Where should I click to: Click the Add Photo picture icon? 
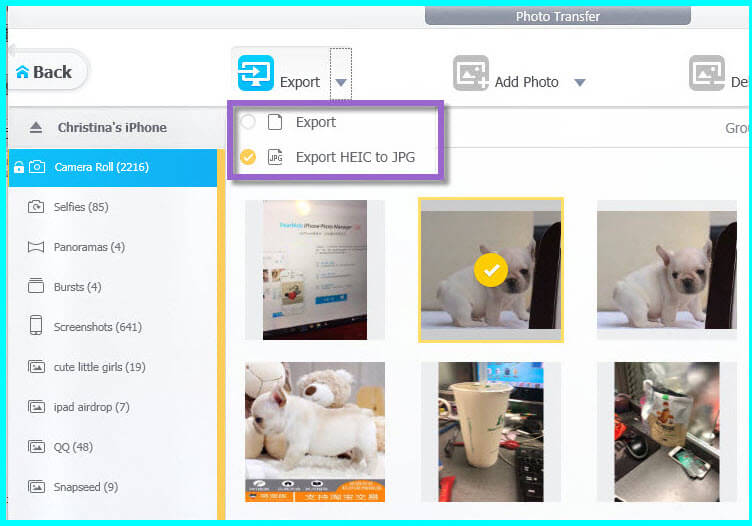[471, 73]
